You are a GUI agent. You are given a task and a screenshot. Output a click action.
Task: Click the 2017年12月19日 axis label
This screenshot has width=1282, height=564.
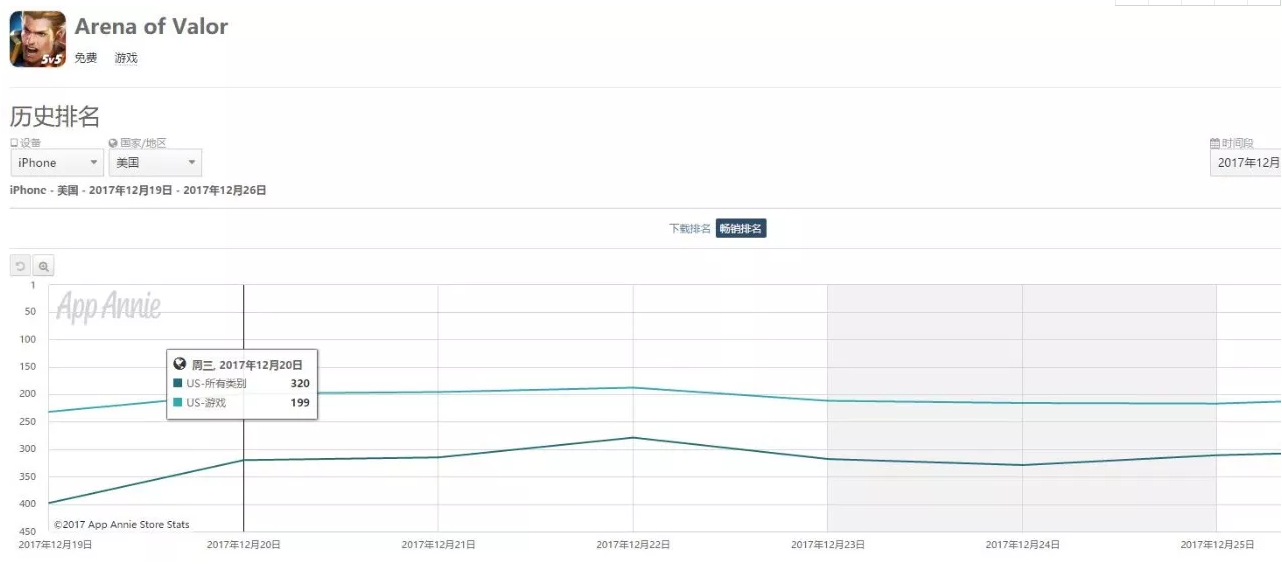56,545
